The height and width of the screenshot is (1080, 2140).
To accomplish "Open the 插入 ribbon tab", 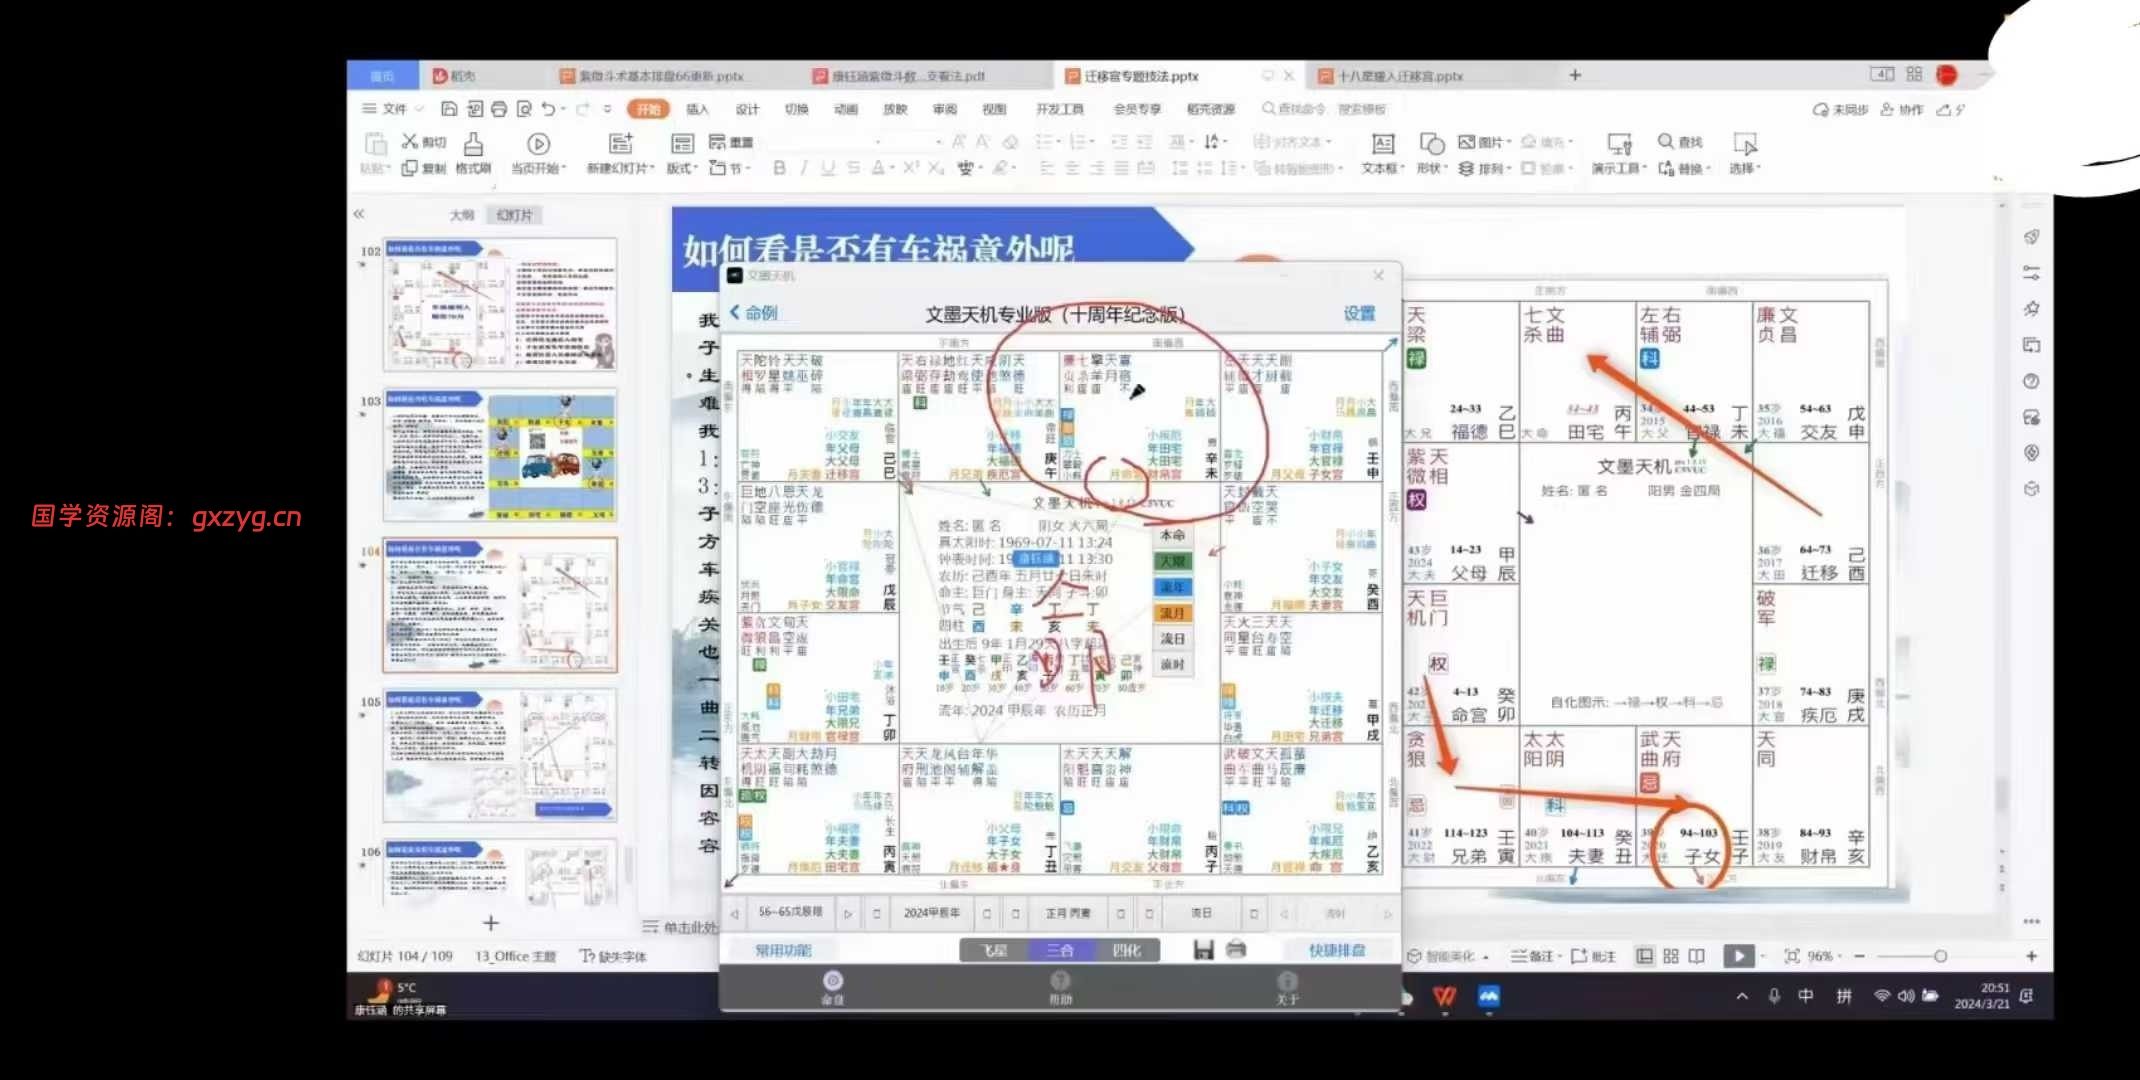I will click(697, 109).
